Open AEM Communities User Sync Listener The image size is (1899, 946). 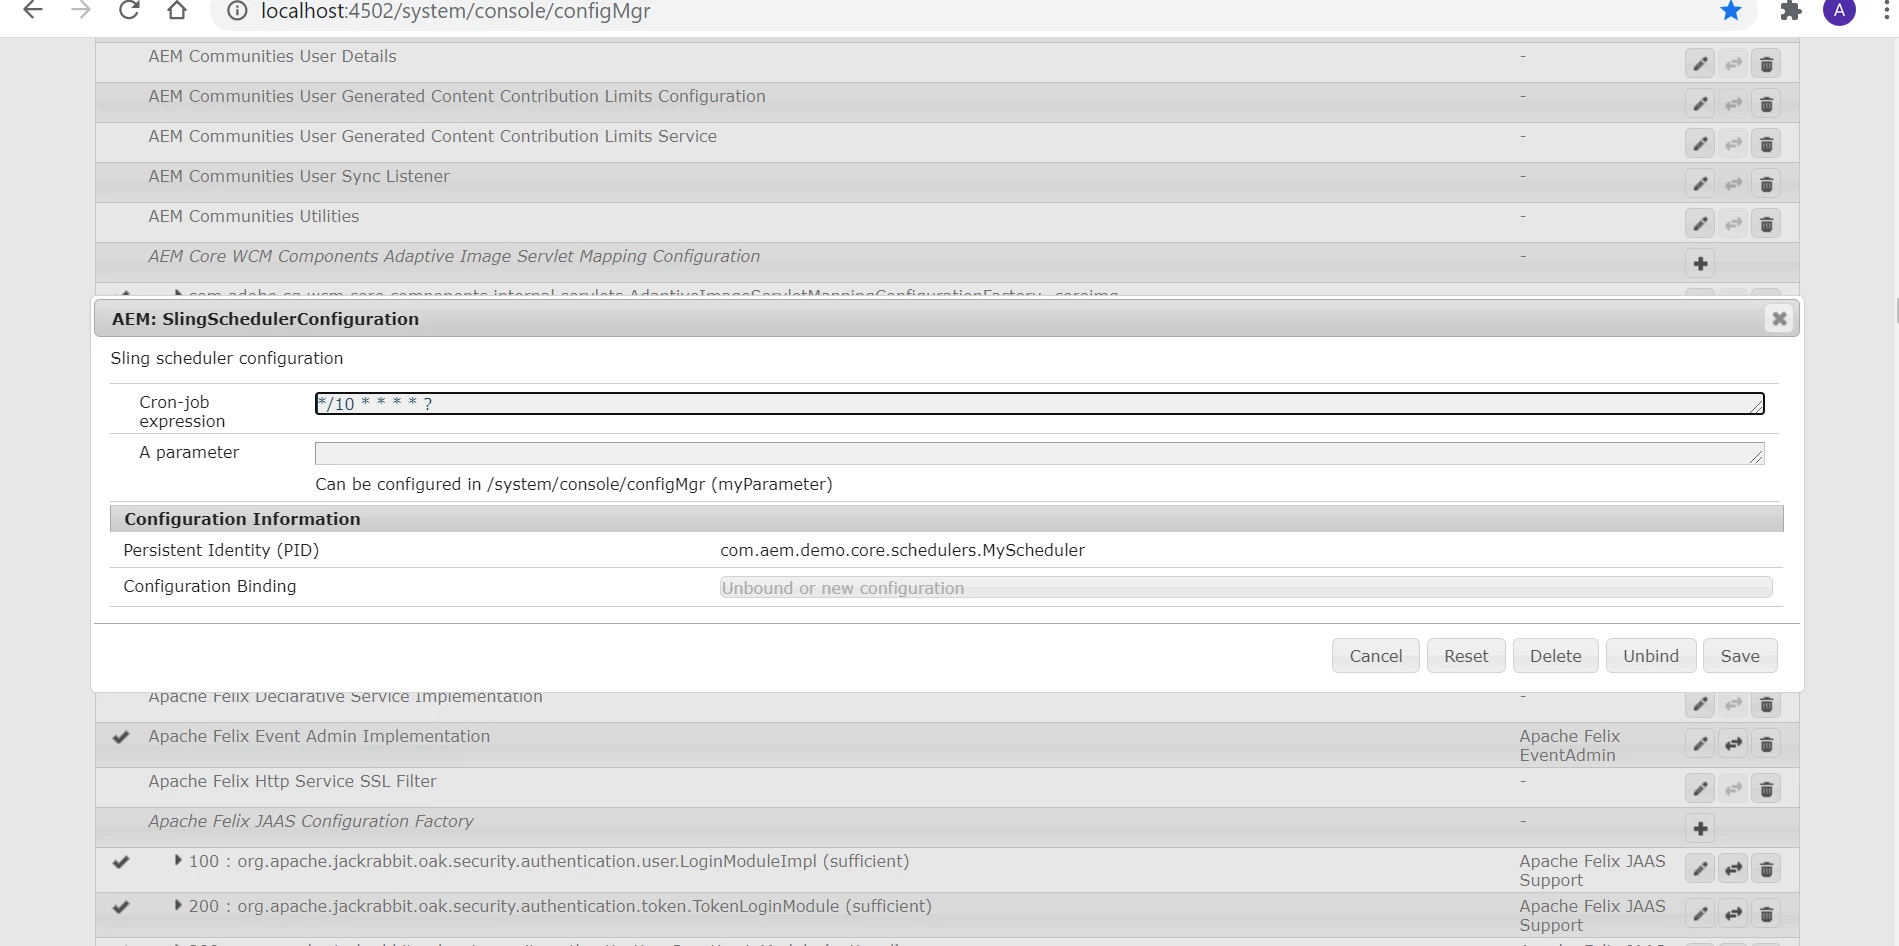298,176
